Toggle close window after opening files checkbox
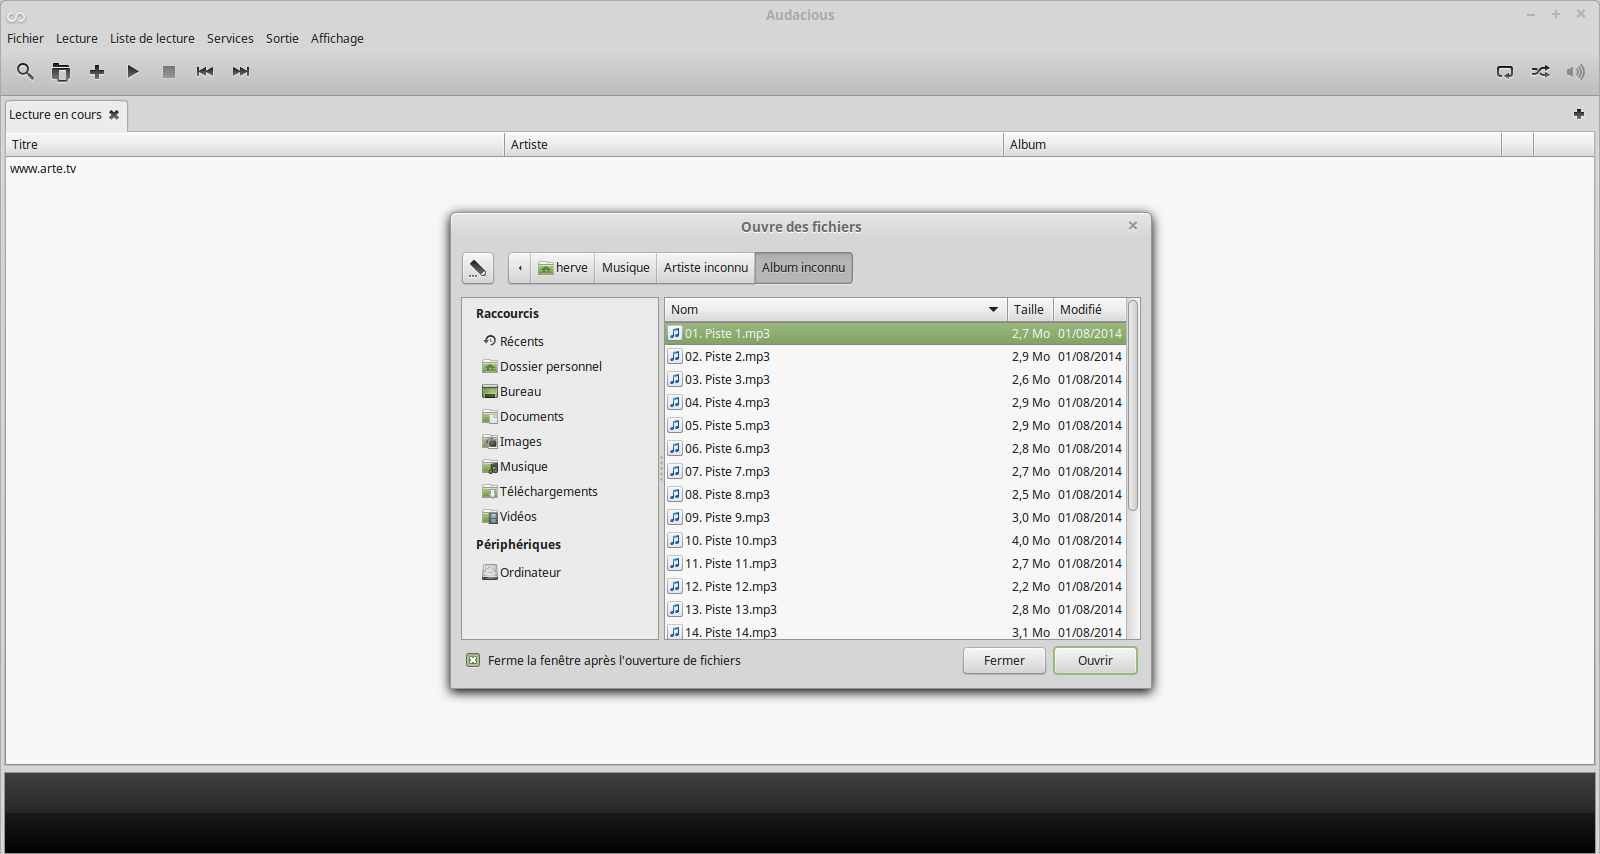This screenshot has height=854, width=1600. tap(473, 660)
